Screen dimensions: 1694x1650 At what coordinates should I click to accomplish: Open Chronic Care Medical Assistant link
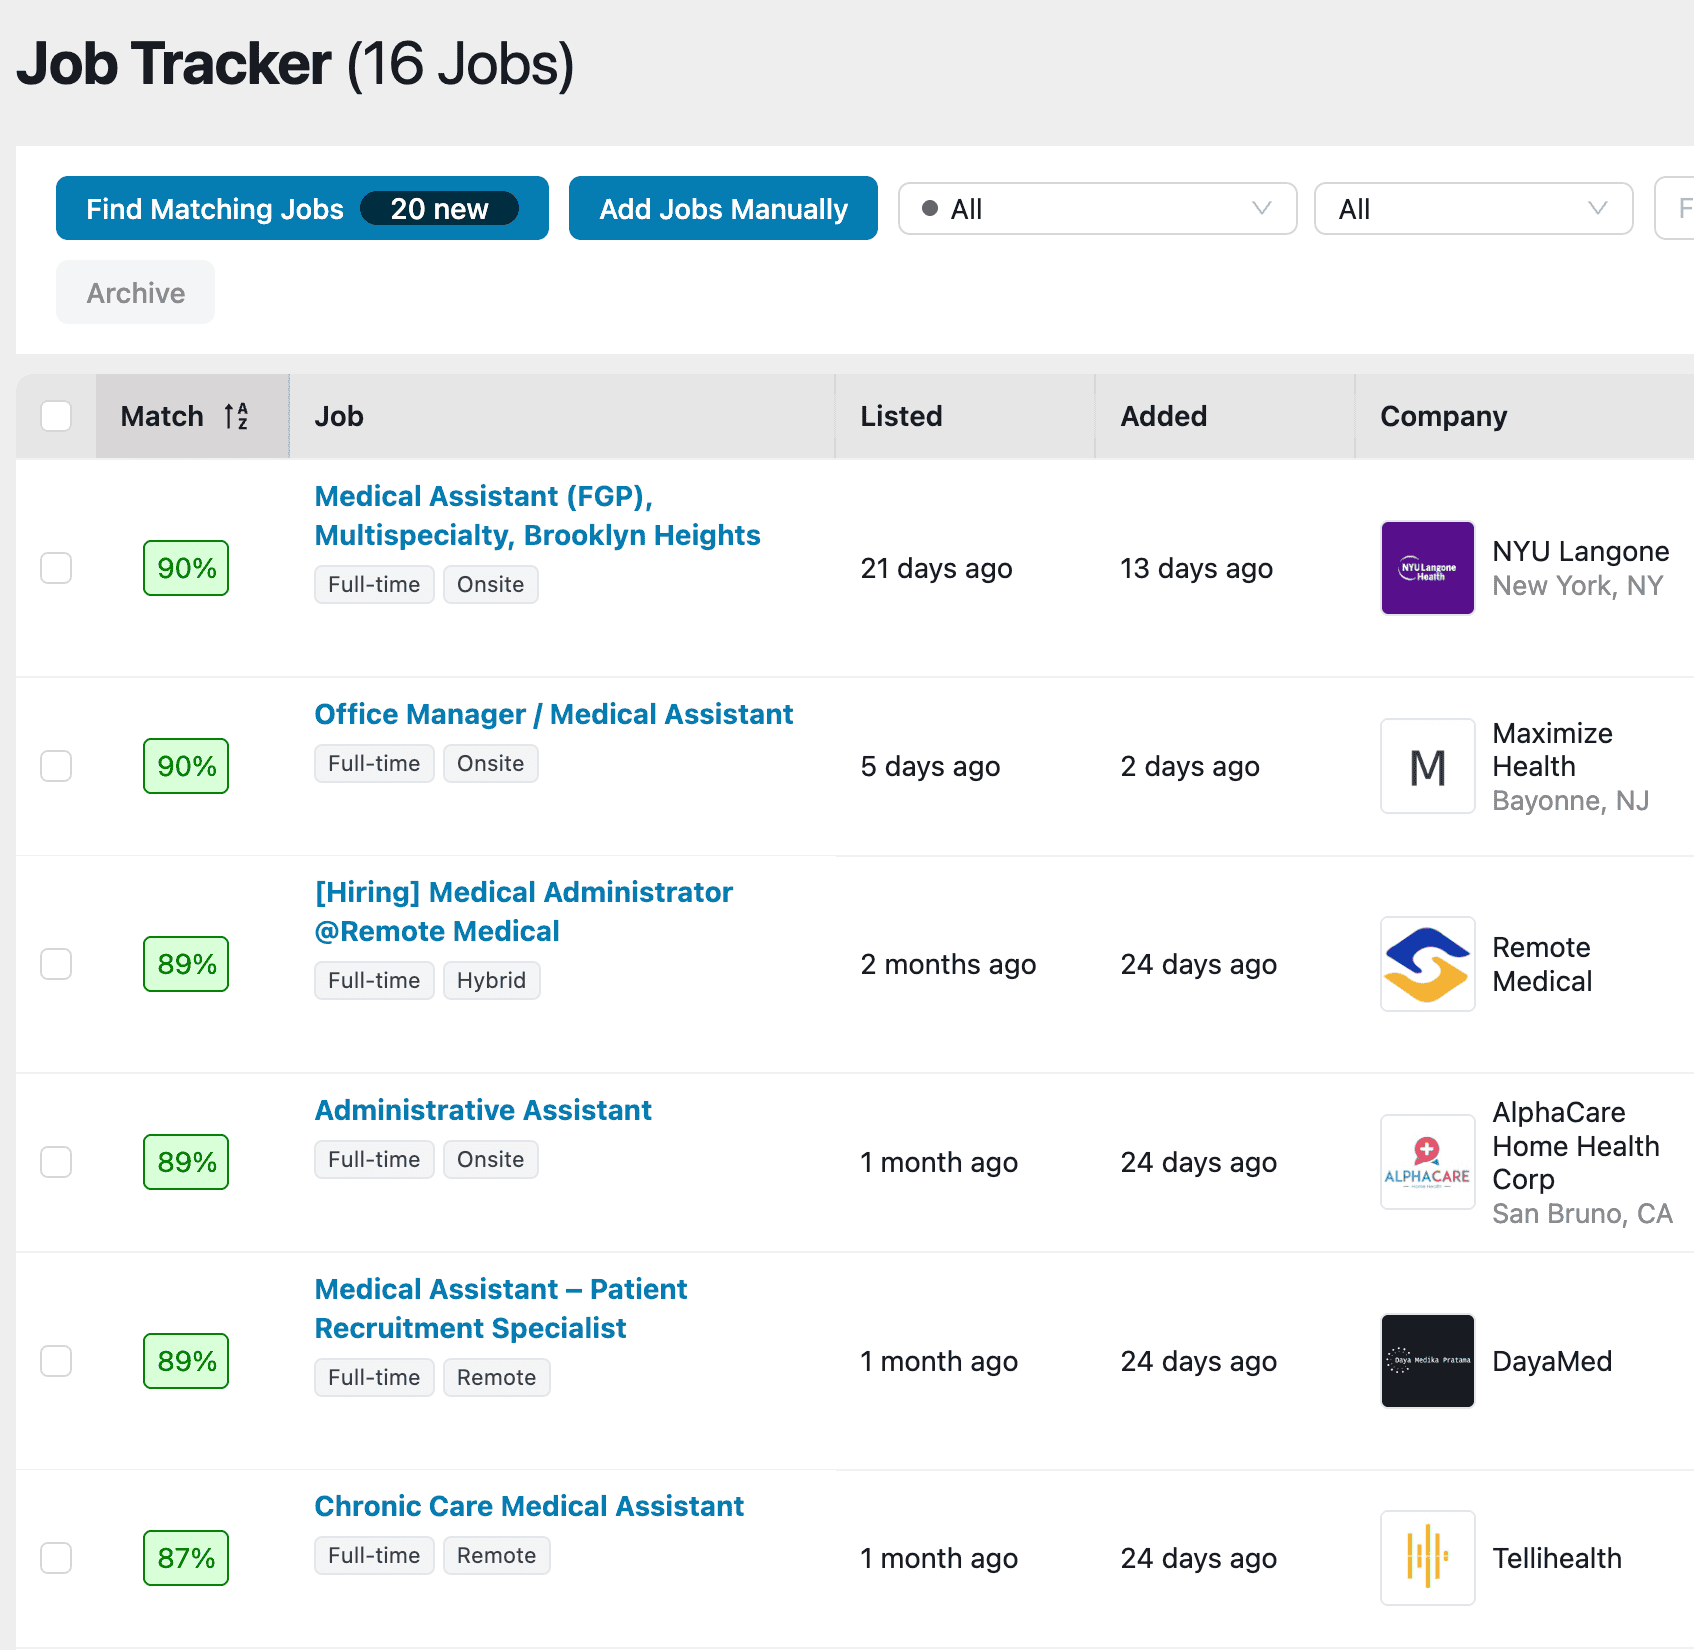(529, 1506)
